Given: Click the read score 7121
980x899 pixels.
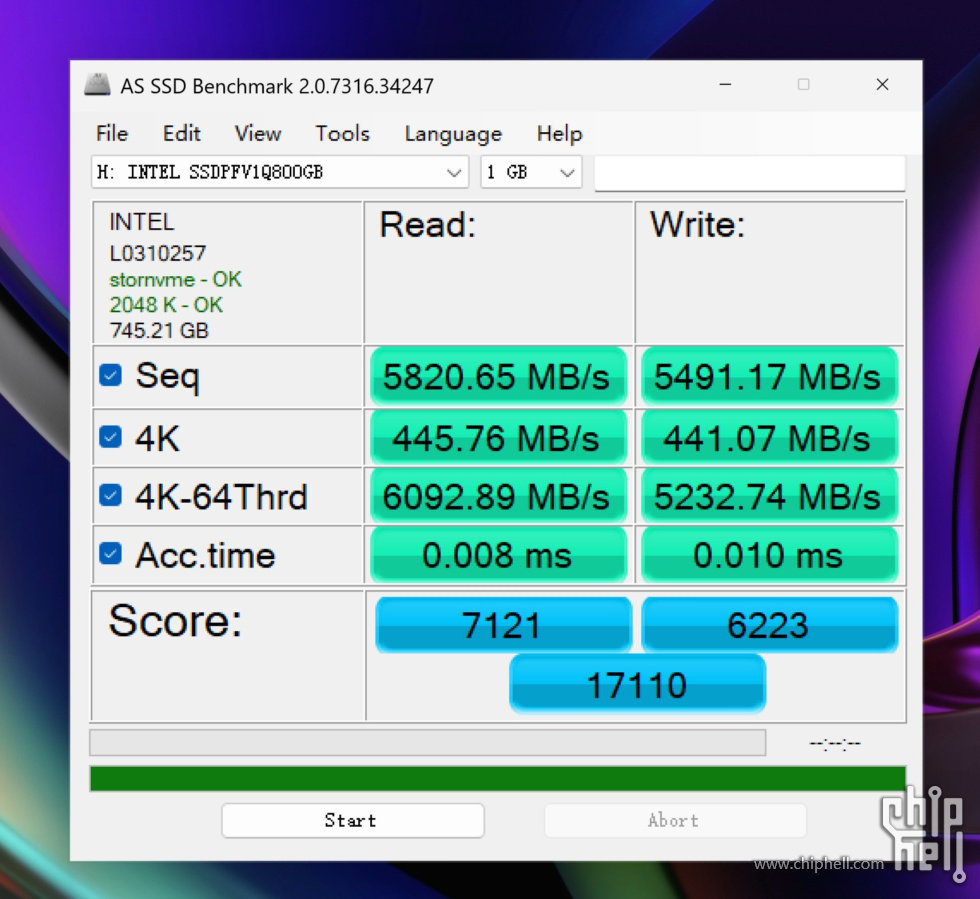Looking at the screenshot, I should click(503, 625).
